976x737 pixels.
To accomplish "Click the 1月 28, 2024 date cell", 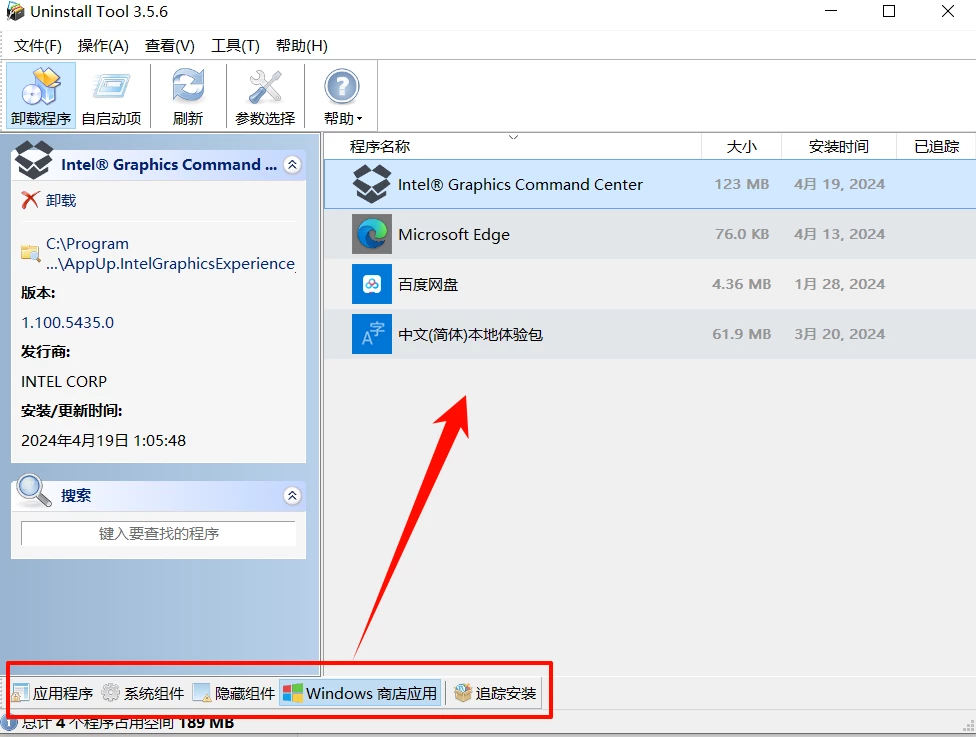I will coord(839,284).
